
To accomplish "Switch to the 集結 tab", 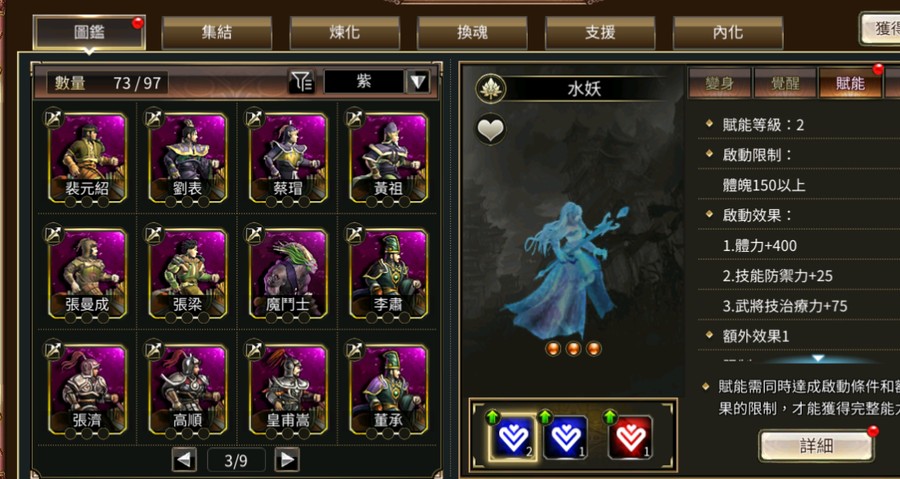I will (216, 33).
